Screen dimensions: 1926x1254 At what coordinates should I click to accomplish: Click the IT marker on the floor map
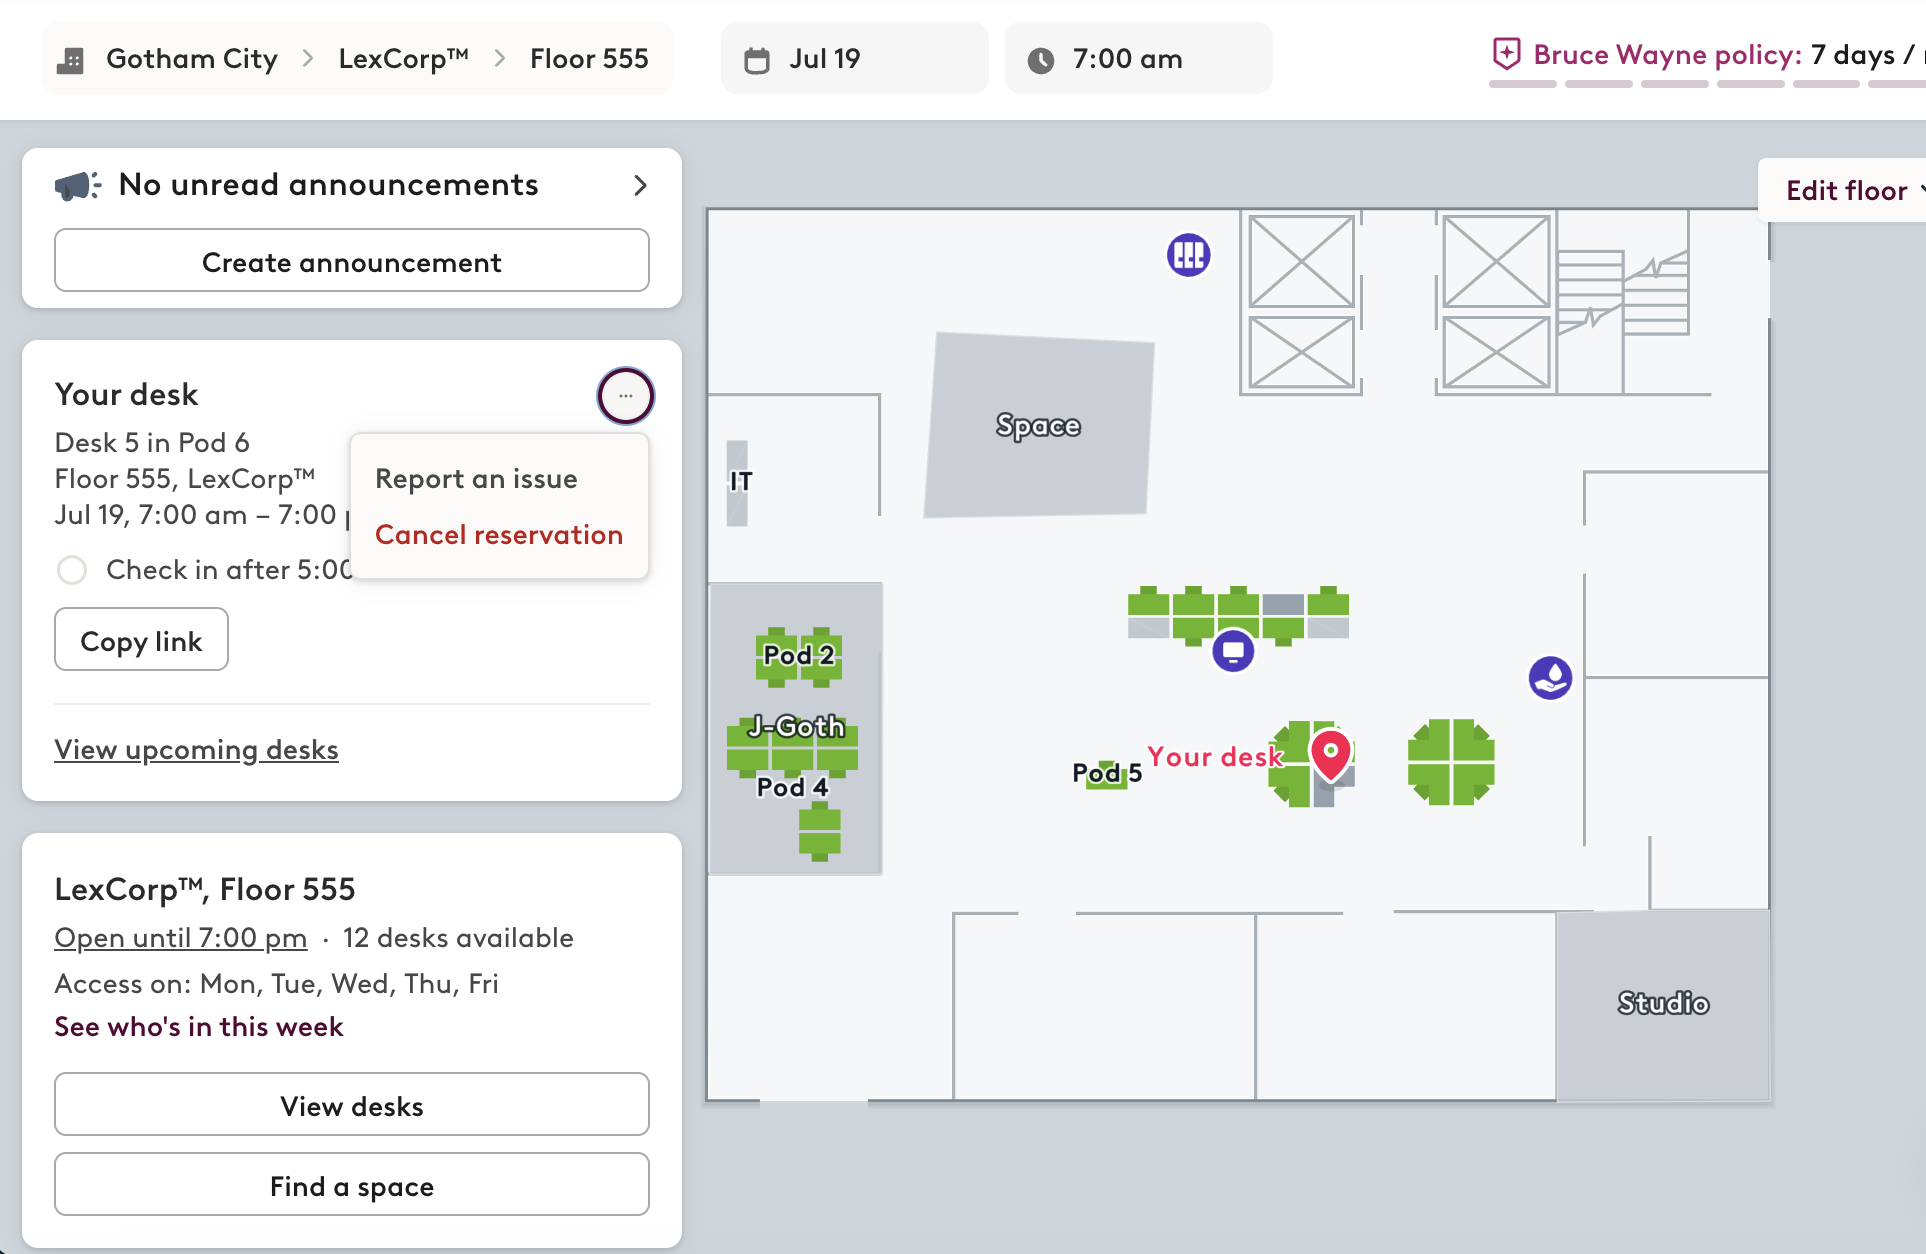pos(739,482)
